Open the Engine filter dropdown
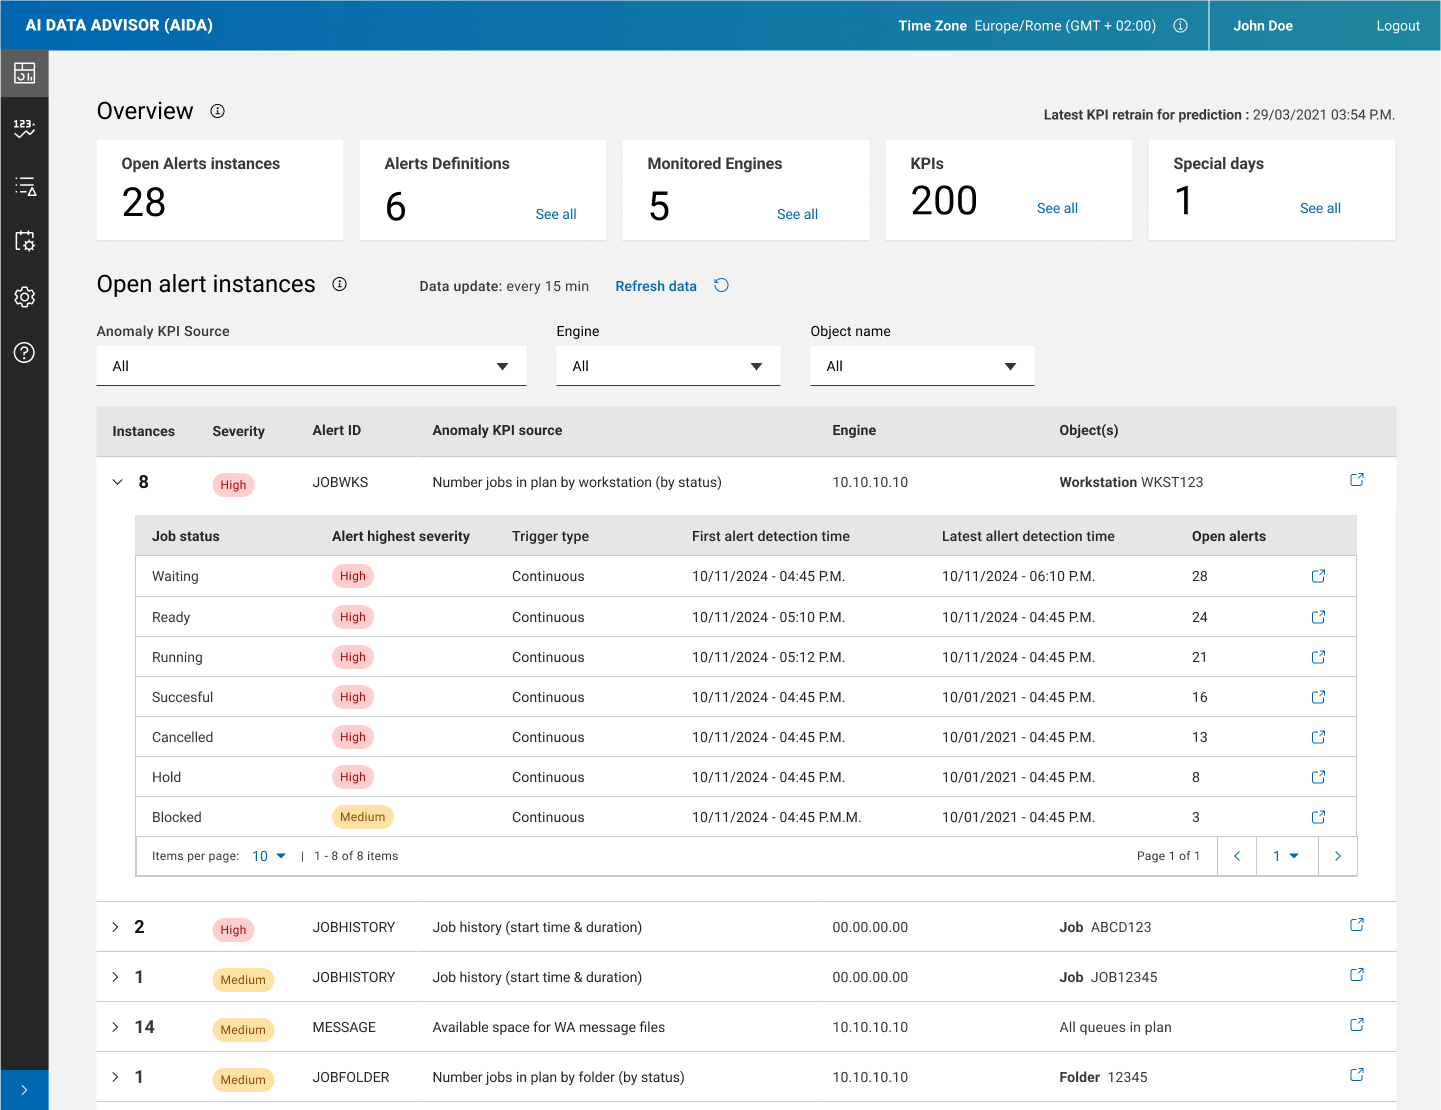Viewport: 1441px width, 1110px height. 667,366
